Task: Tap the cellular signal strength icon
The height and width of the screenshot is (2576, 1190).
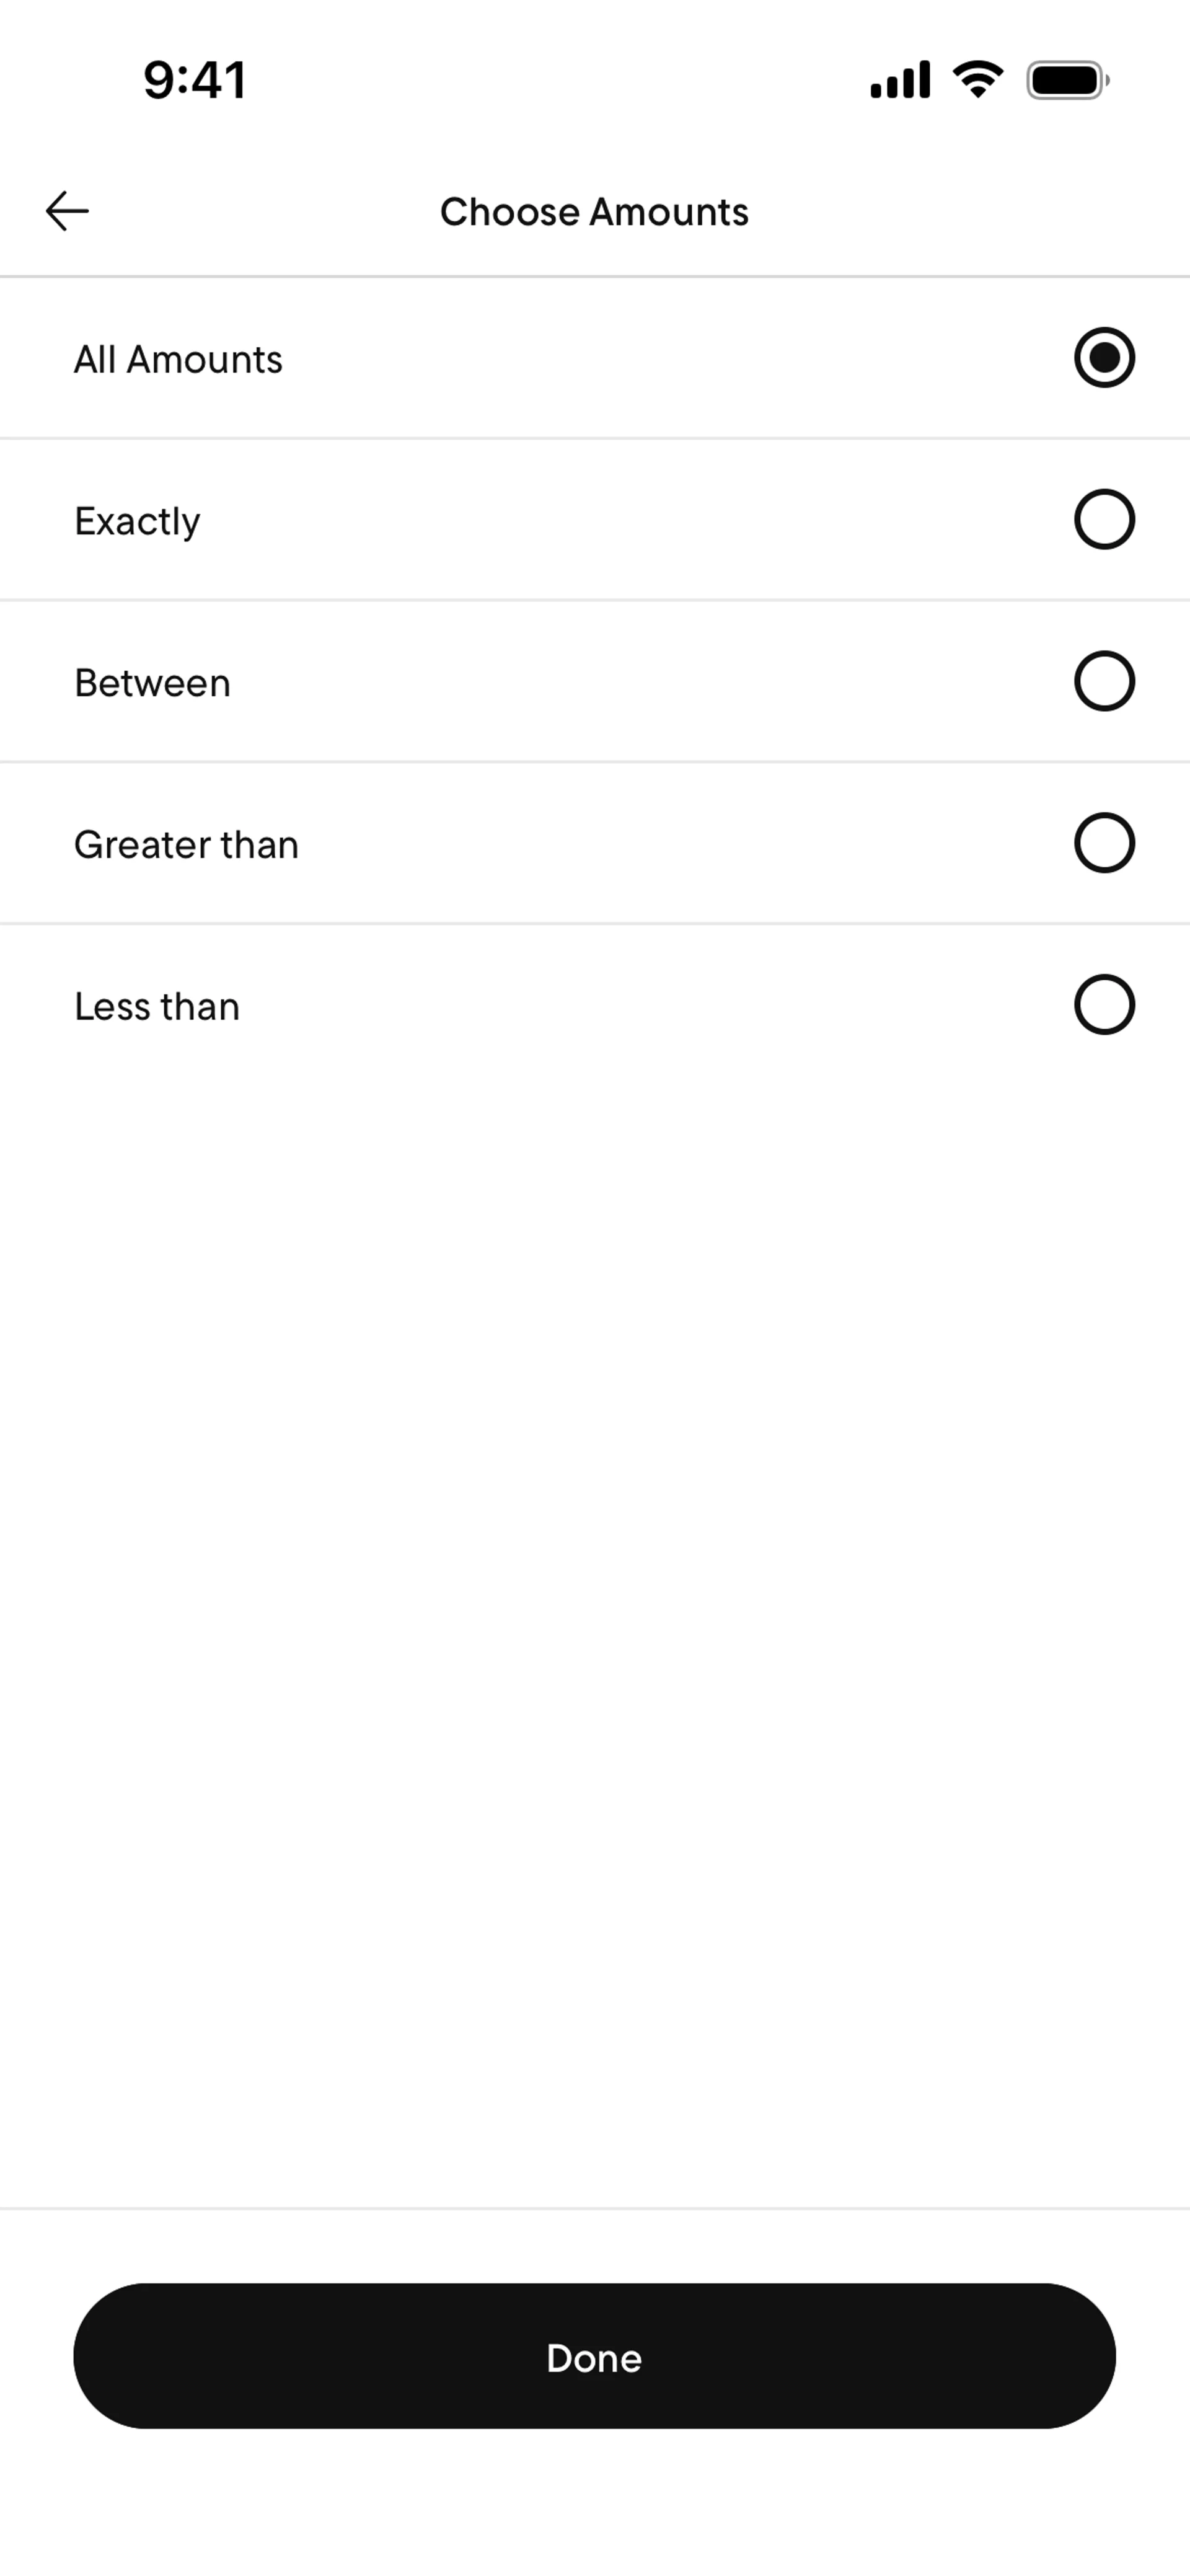Action: (x=900, y=80)
